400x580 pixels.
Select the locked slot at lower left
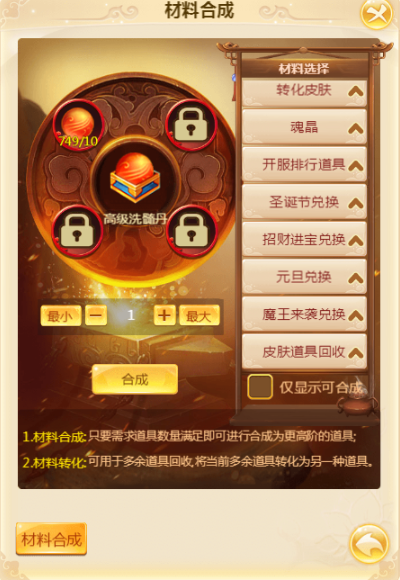point(77,230)
